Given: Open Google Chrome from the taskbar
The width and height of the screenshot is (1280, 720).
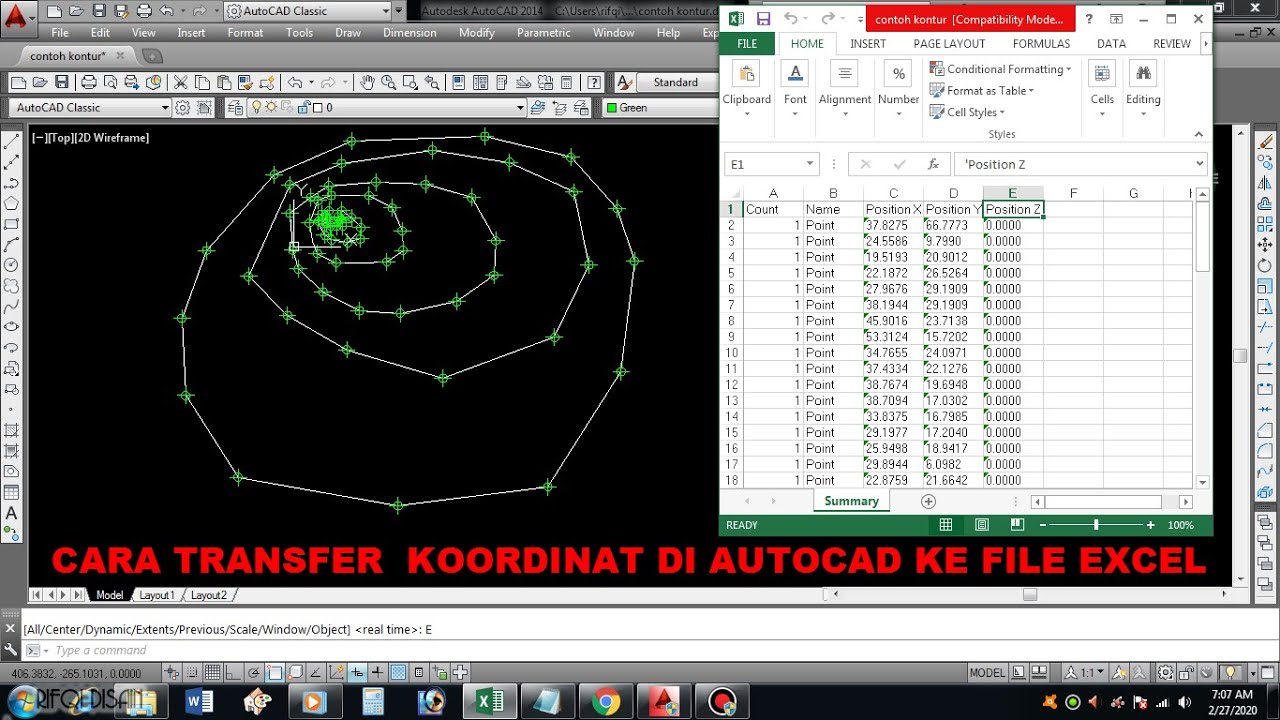Looking at the screenshot, I should (x=605, y=702).
